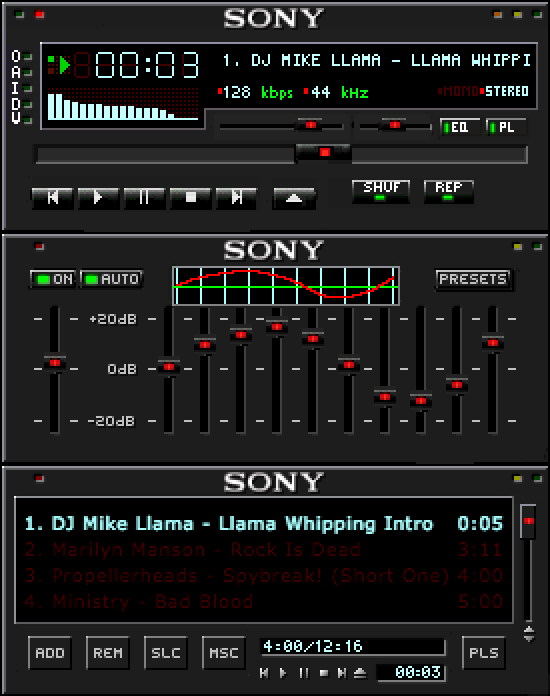
Task: Toggle always-on-top via clutterbar A
Action: [x=16, y=72]
